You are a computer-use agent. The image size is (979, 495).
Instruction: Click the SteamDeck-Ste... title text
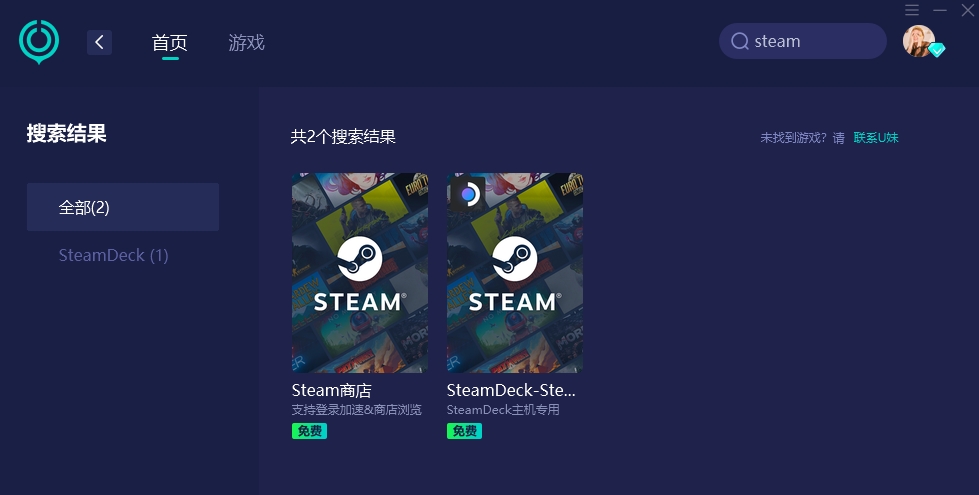[x=511, y=390]
